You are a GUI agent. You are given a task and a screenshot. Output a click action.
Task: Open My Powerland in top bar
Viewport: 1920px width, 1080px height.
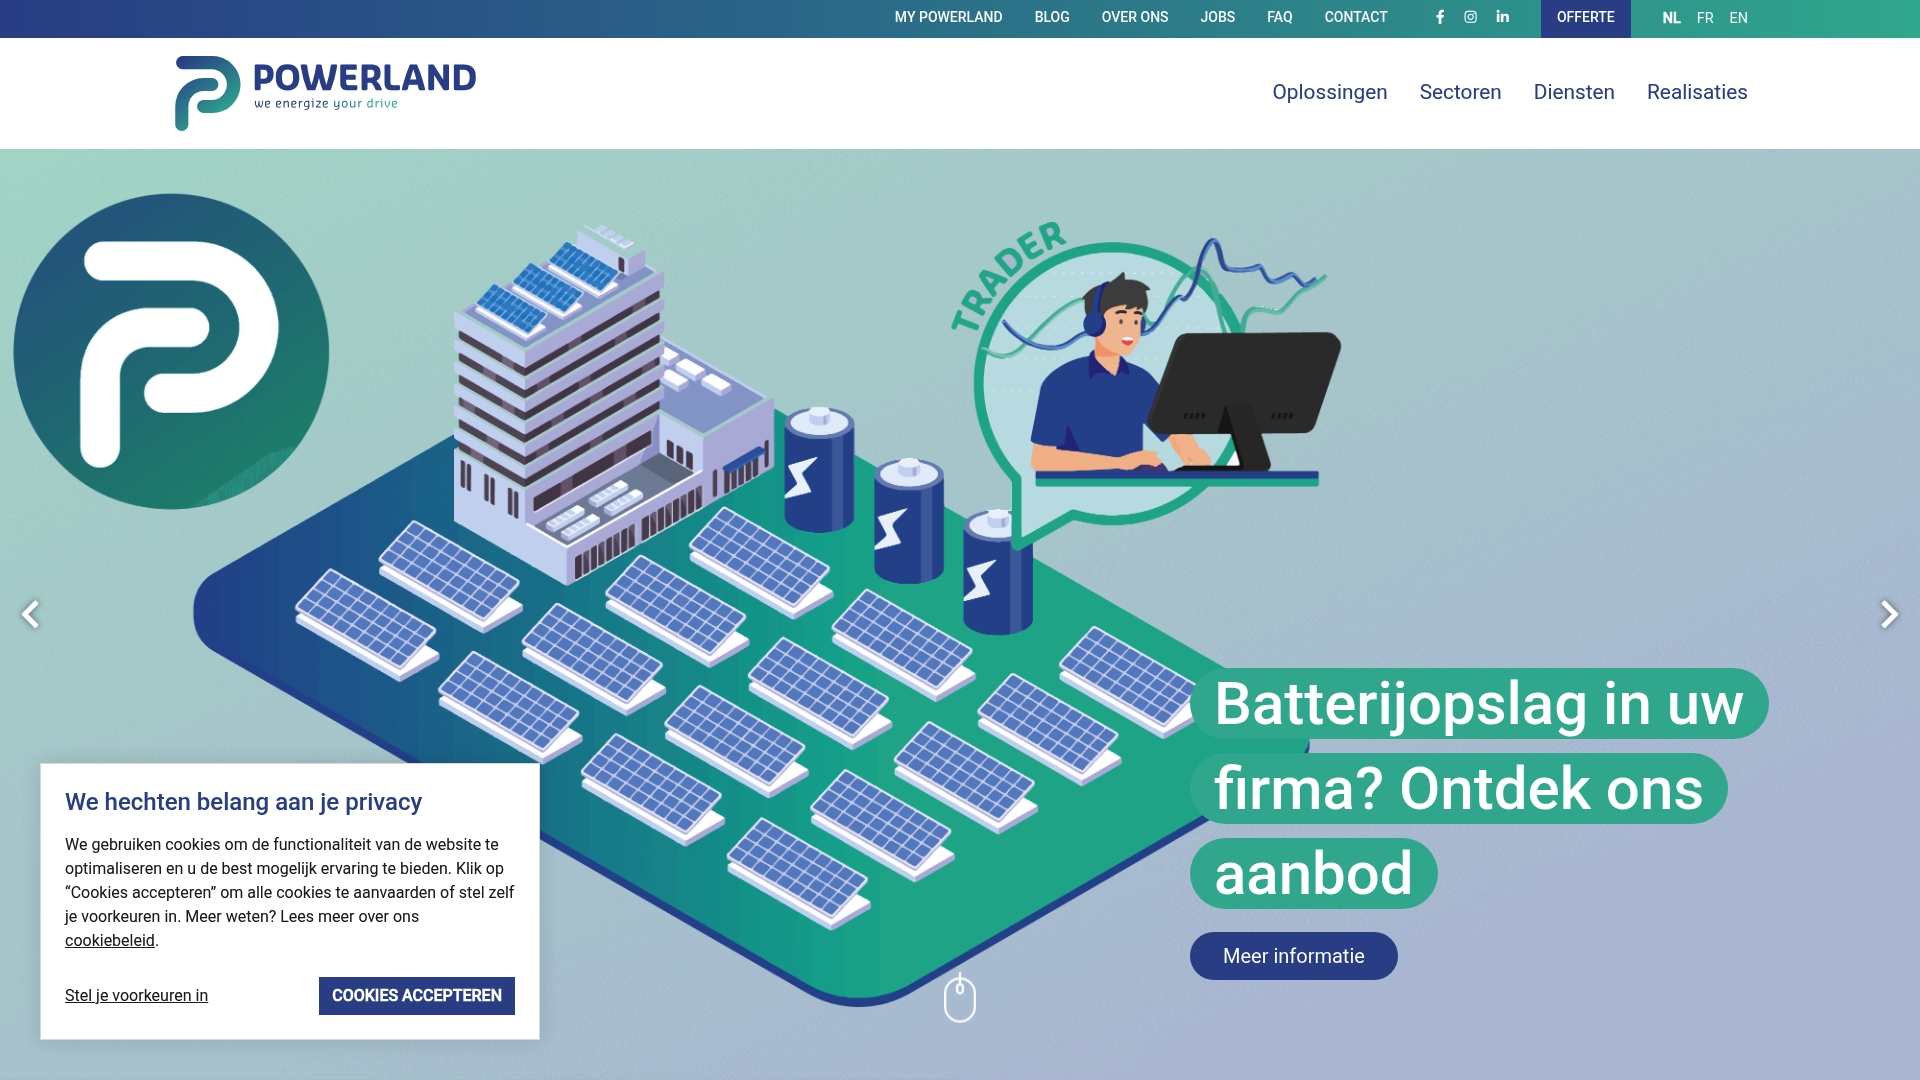tap(948, 17)
